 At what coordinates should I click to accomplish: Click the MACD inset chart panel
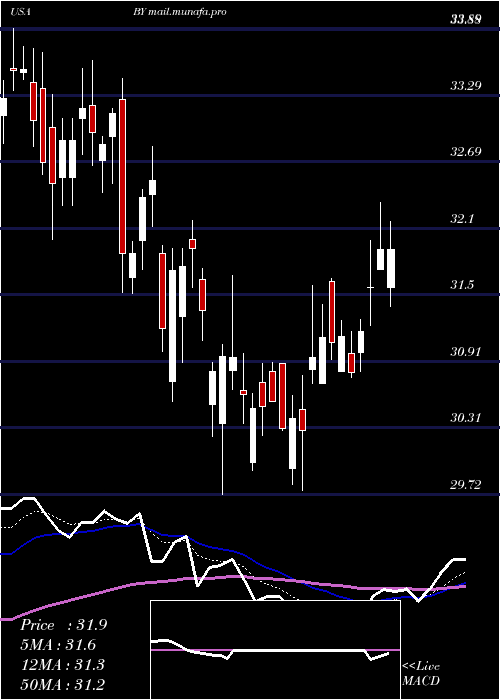click(x=275, y=650)
